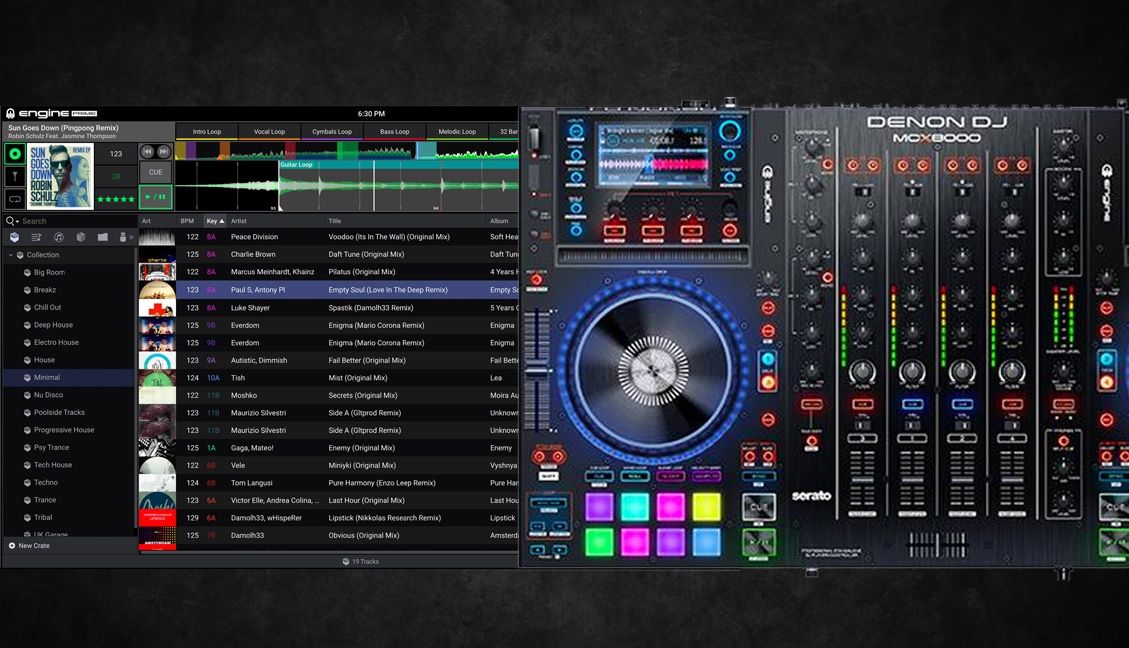Screen dimensions: 1129x648
Task: Select the Intro Loop tab
Action: click(x=207, y=132)
